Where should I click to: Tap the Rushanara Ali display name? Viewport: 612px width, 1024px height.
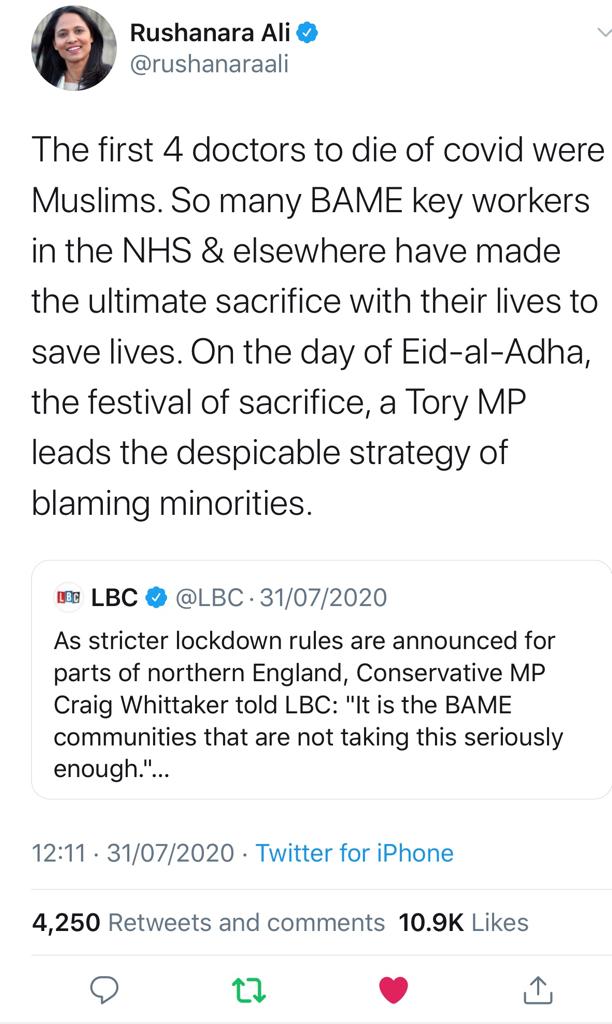[210, 35]
